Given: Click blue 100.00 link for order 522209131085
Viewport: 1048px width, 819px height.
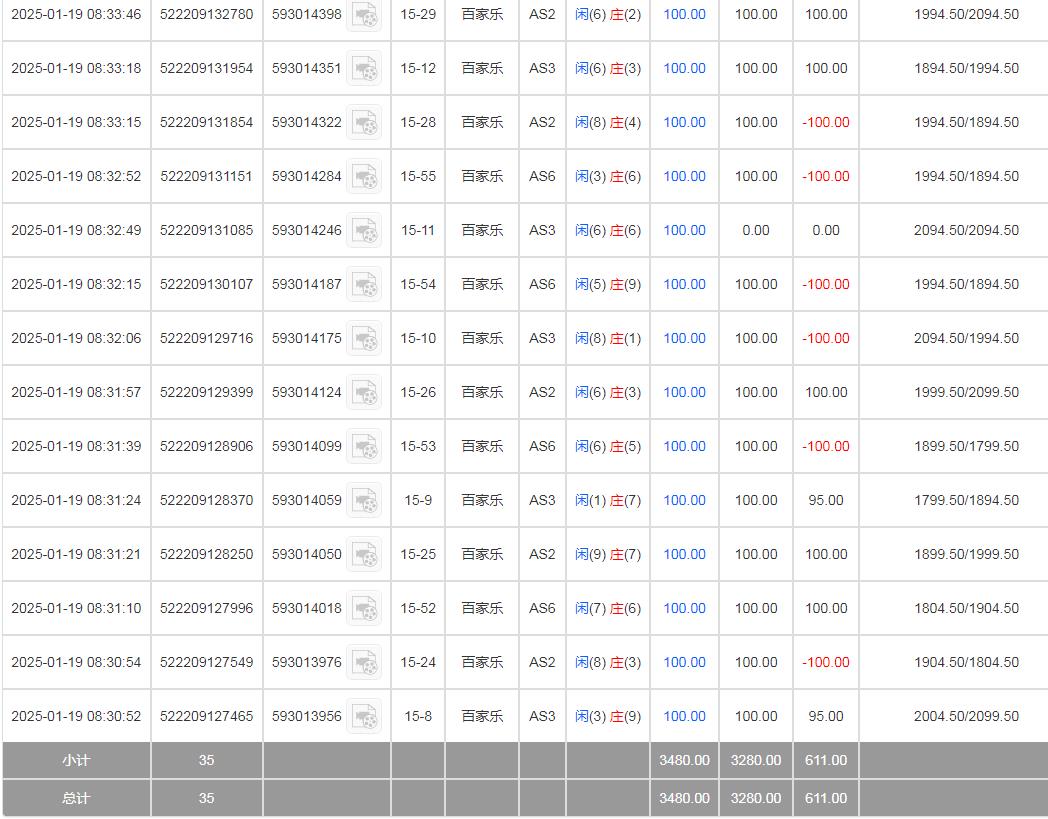Looking at the screenshot, I should tap(684, 231).
